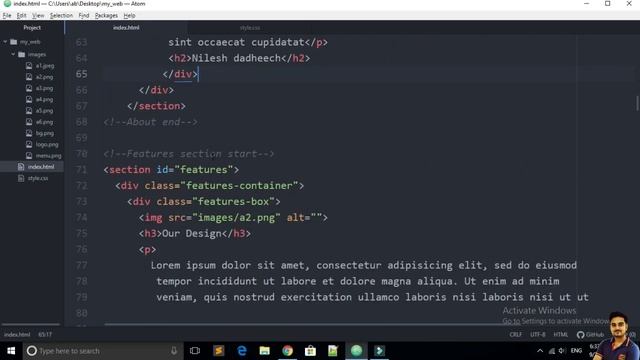Select the index.html editor tab

tap(126, 28)
